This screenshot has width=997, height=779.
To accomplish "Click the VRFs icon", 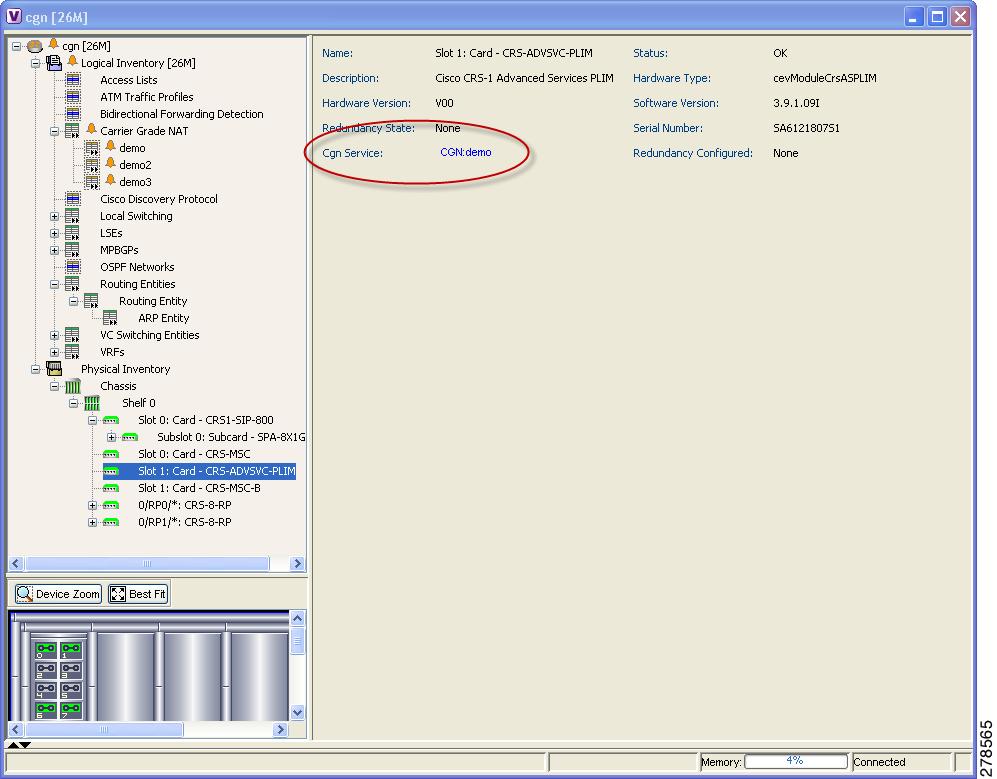I will click(72, 352).
